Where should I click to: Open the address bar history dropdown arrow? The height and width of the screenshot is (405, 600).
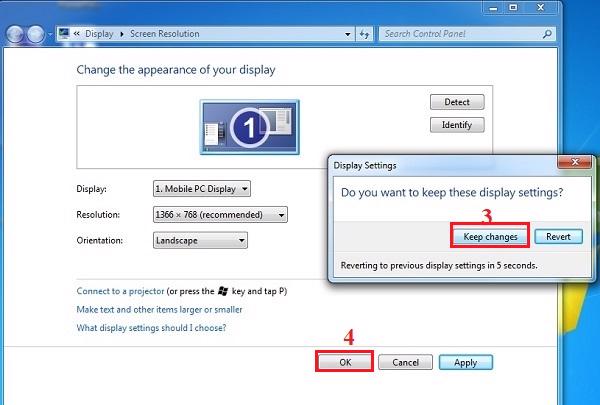coord(349,33)
